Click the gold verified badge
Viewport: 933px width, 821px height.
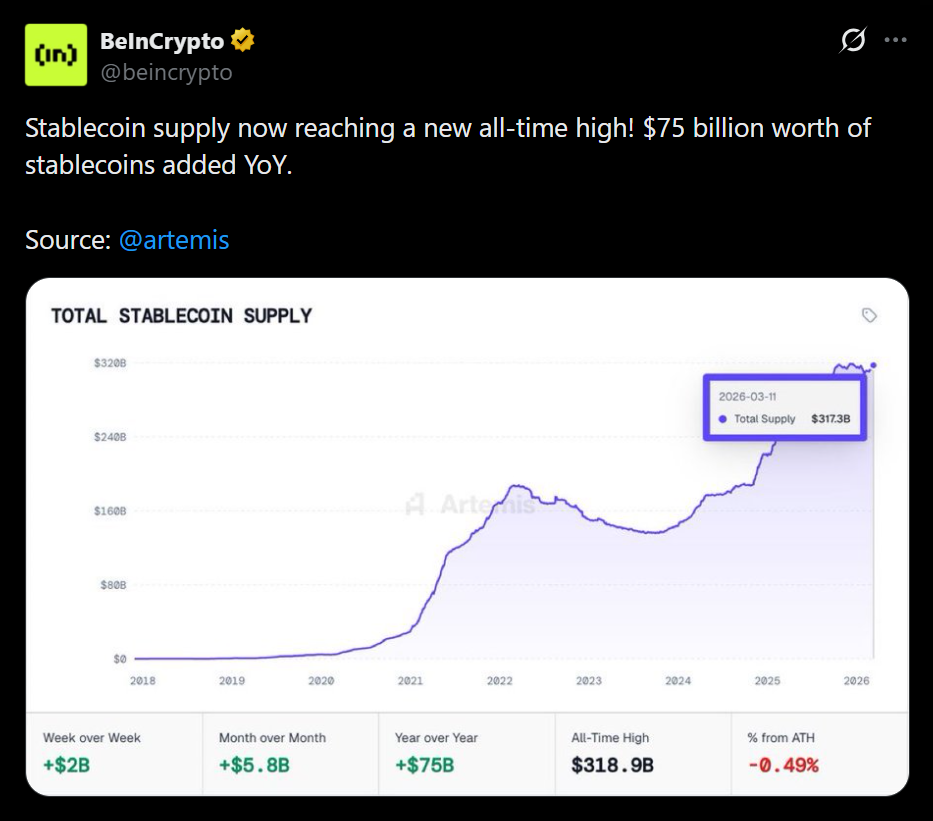click(243, 41)
